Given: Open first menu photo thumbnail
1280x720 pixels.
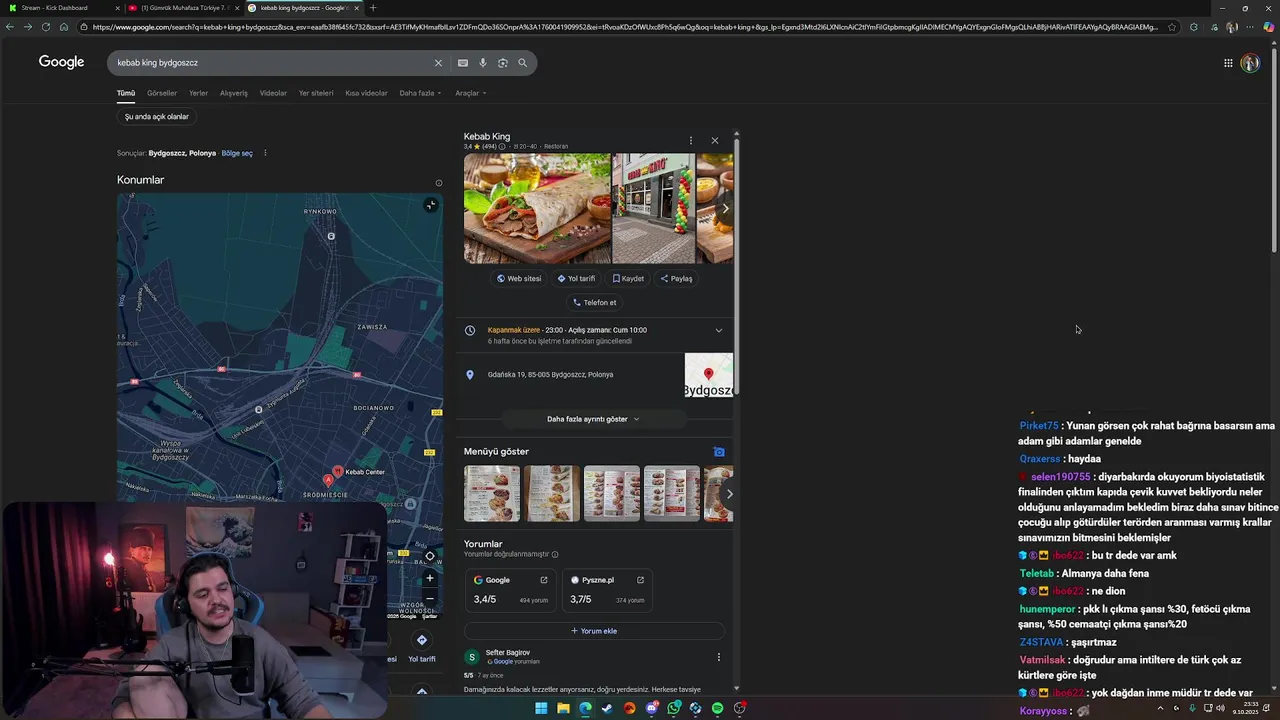Looking at the screenshot, I should 492,493.
